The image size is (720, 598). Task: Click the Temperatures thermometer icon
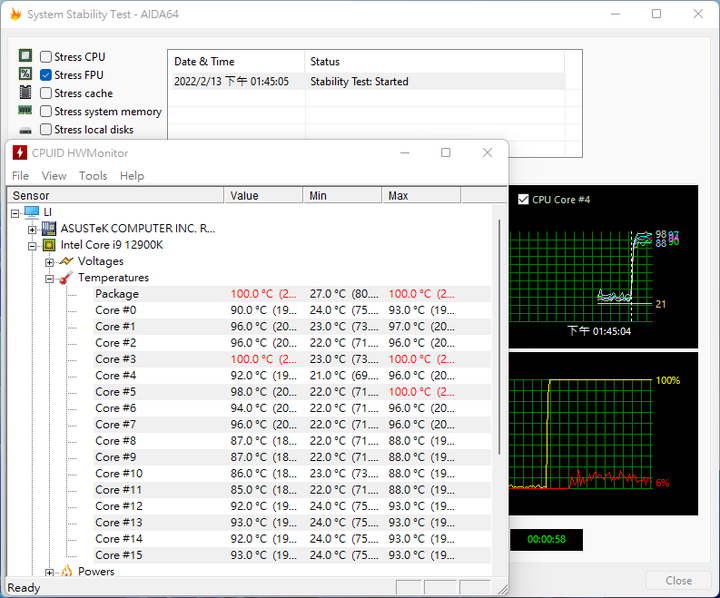coord(67,277)
